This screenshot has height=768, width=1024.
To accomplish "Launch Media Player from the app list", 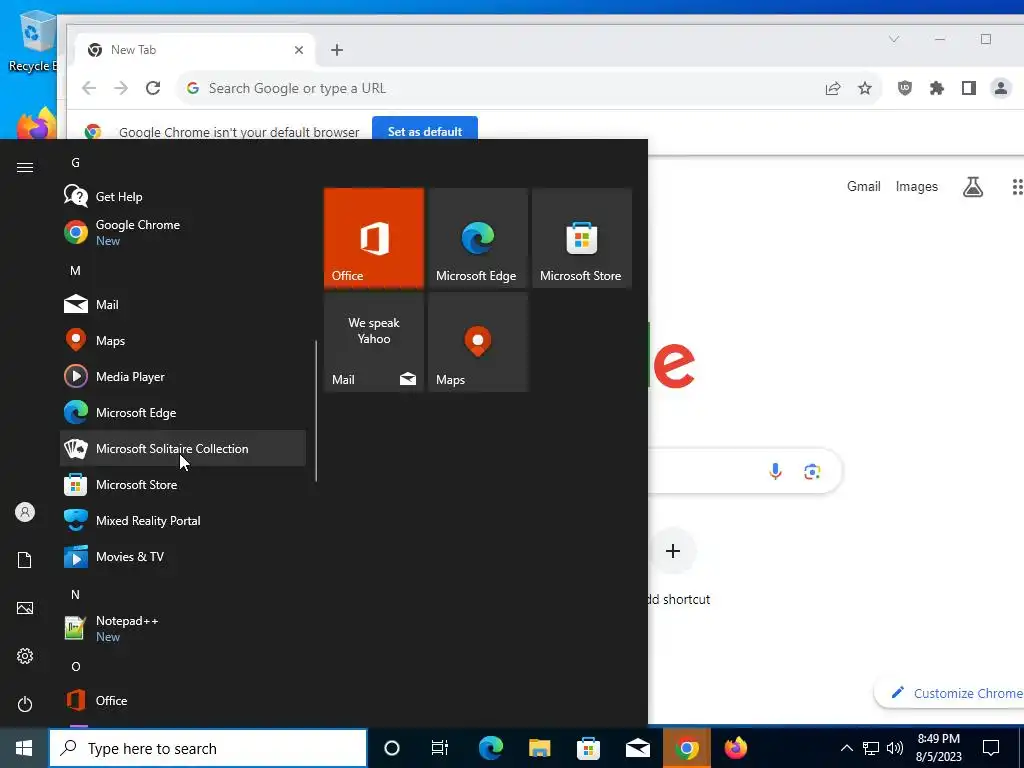I will [x=183, y=376].
